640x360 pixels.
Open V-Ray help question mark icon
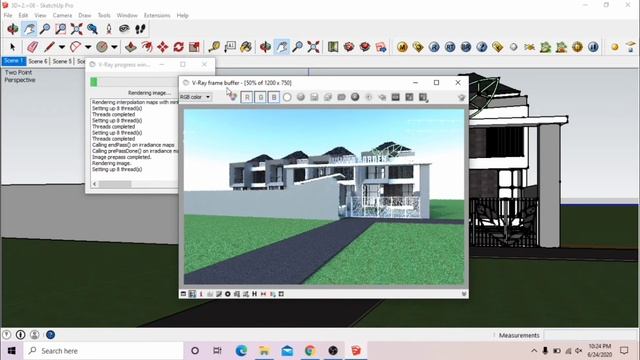tap(482, 47)
